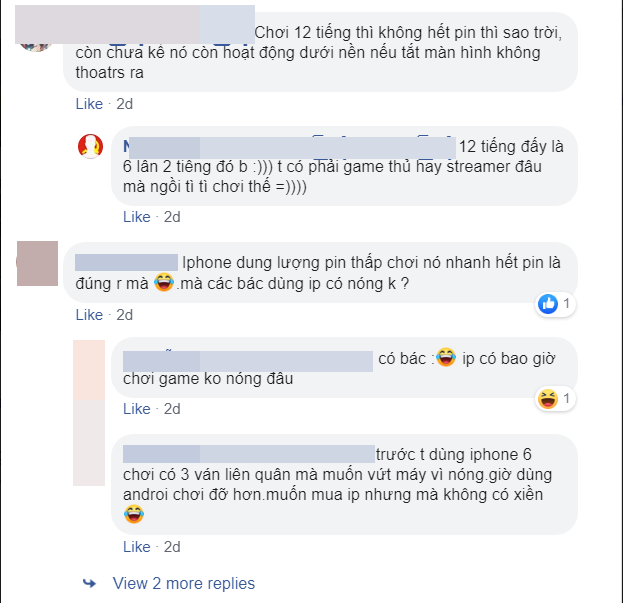This screenshot has width=623, height=603.
Task: Click the crying-laugh emoji after 'có bác'
Action: [446, 357]
